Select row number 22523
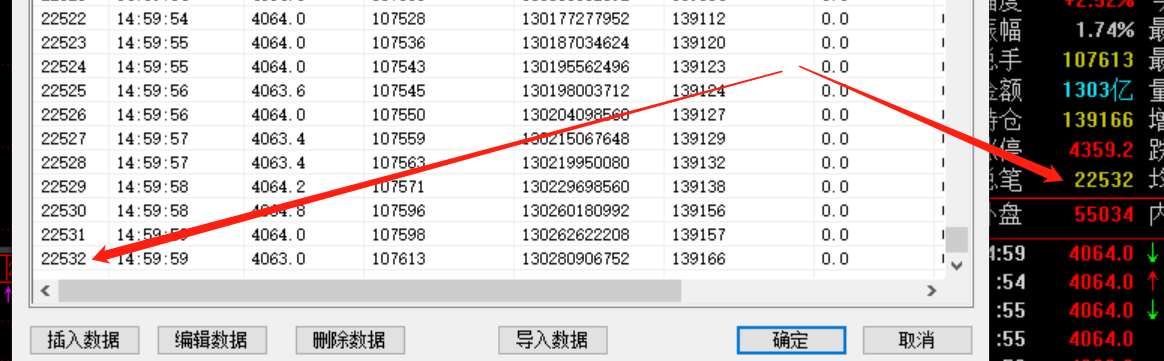Viewport: 1164px width, 361px height. (x=64, y=42)
